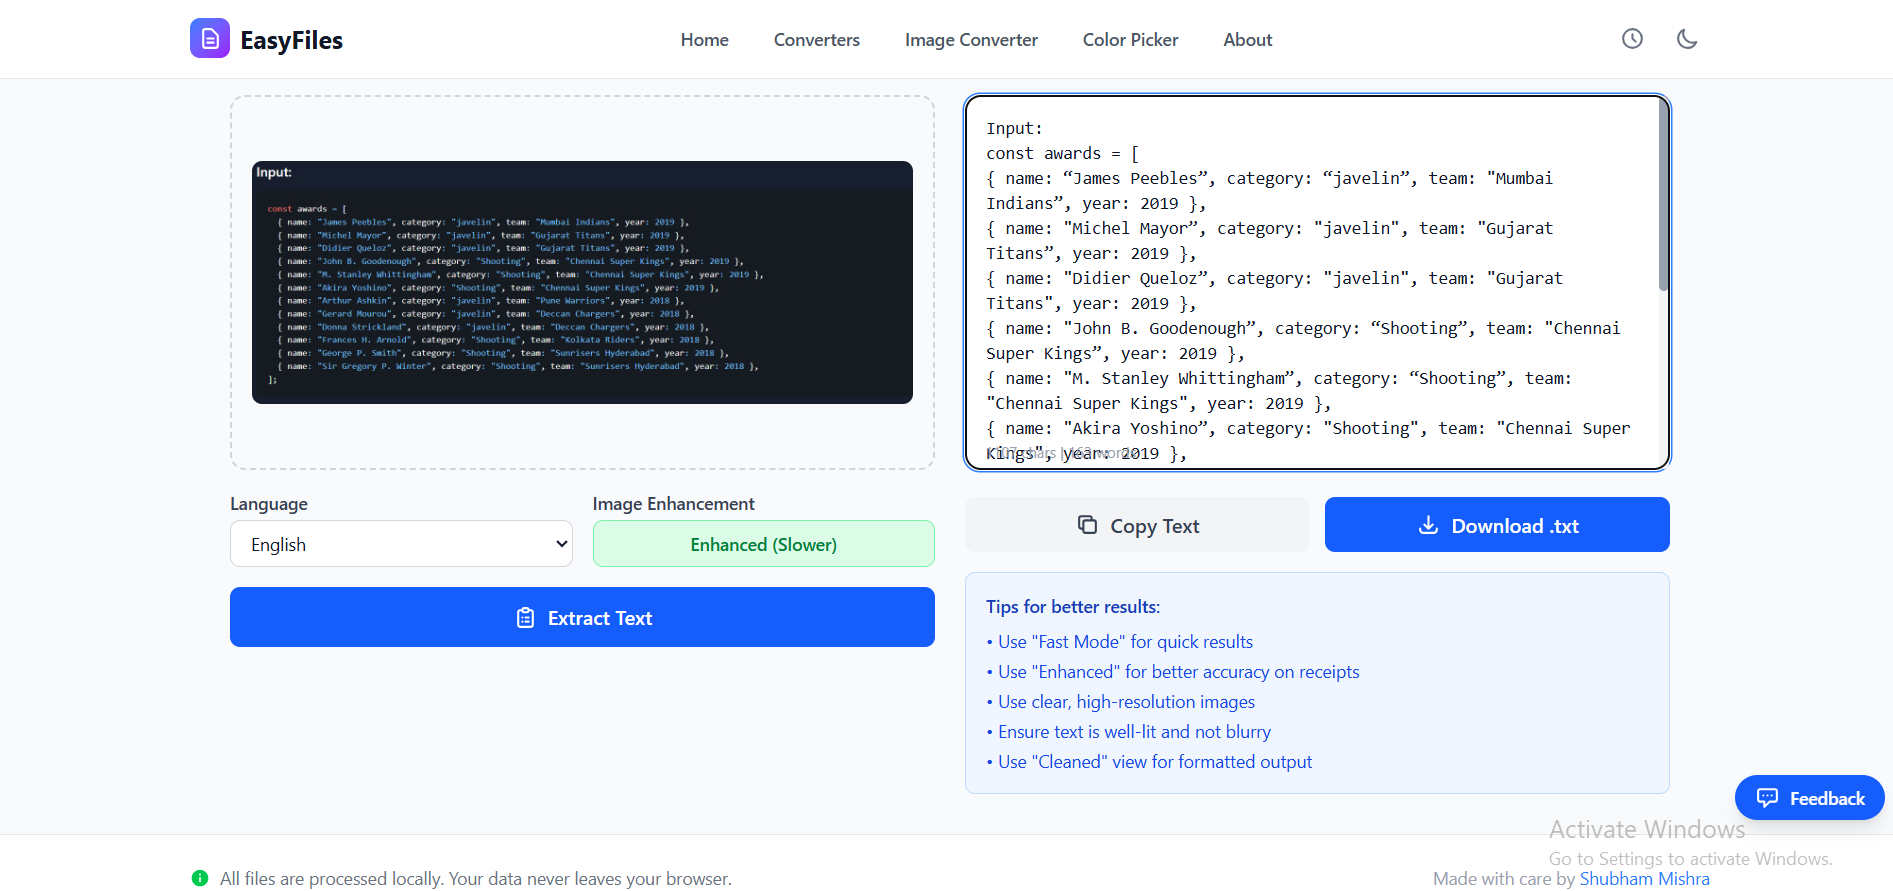Image resolution: width=1893 pixels, height=891 pixels.
Task: Open the Shubham Mishra link
Action: pos(1644,879)
